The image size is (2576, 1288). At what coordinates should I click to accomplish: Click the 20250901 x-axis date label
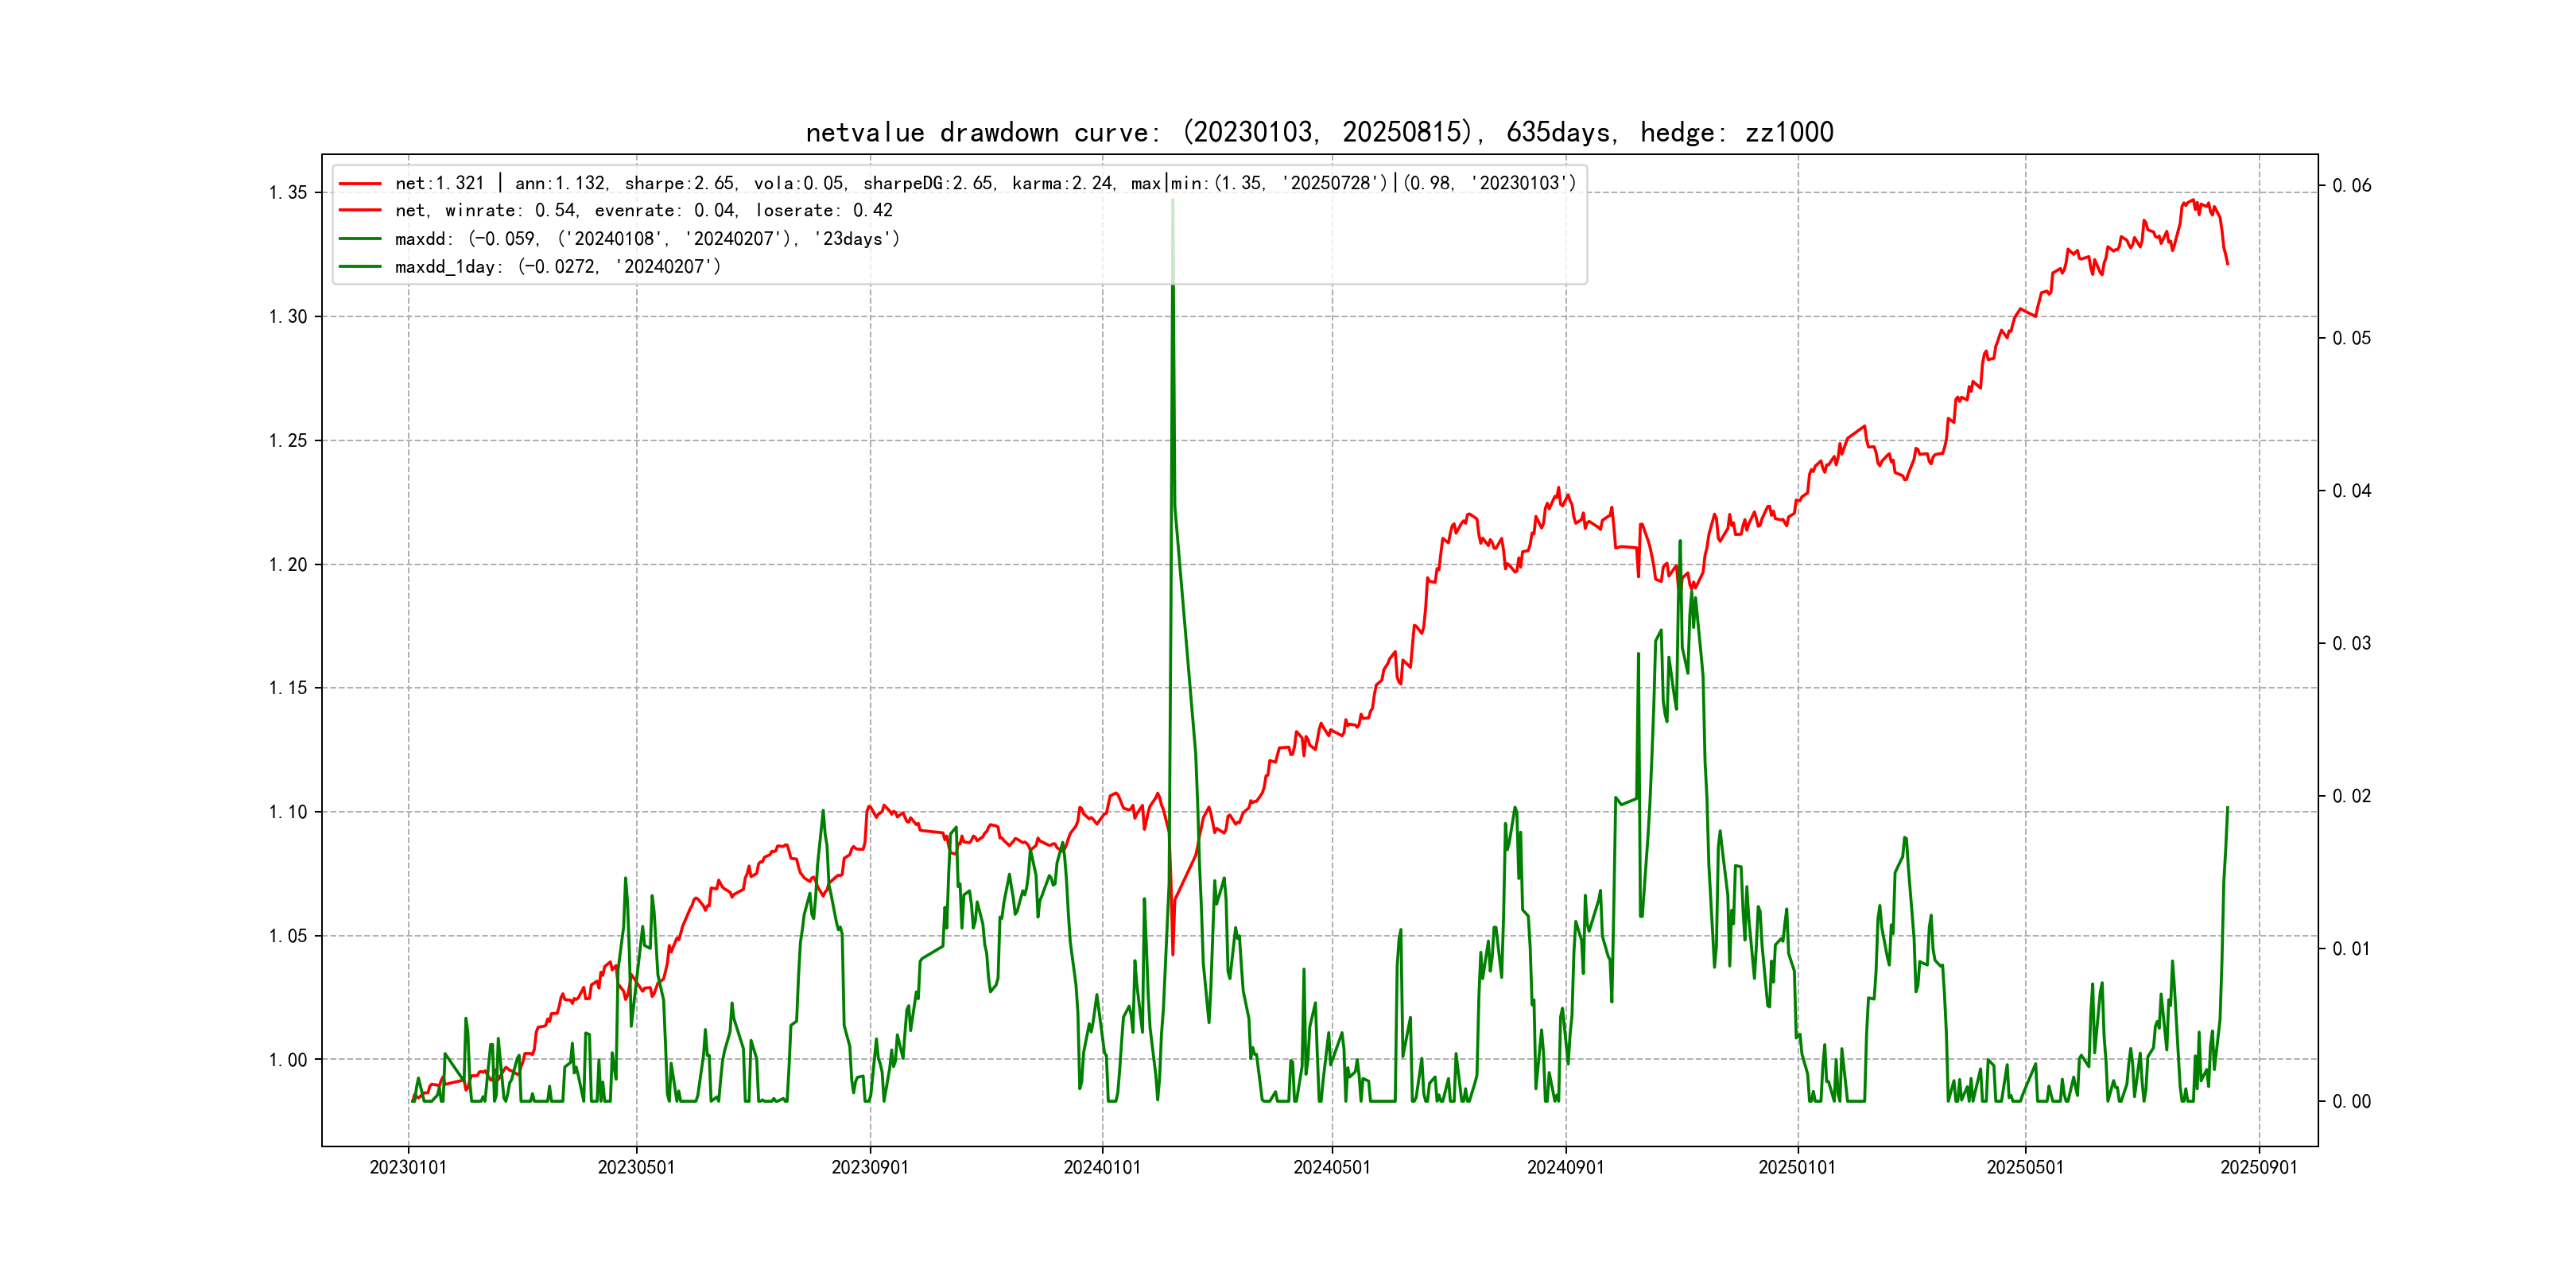(x=2259, y=1168)
